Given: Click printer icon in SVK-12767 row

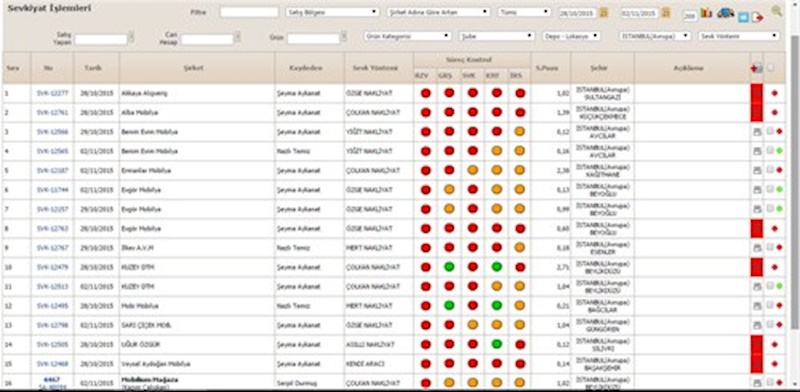Looking at the screenshot, I should (757, 248).
